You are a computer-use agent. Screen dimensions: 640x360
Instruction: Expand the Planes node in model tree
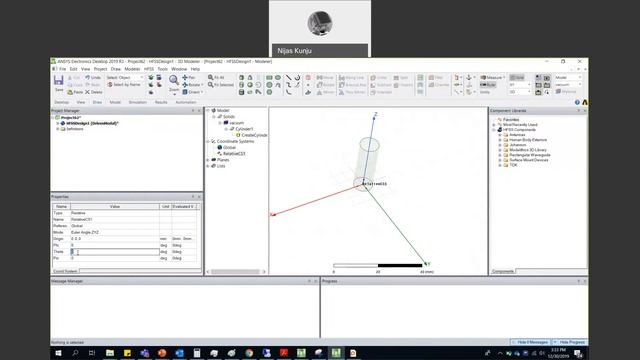click(208, 160)
